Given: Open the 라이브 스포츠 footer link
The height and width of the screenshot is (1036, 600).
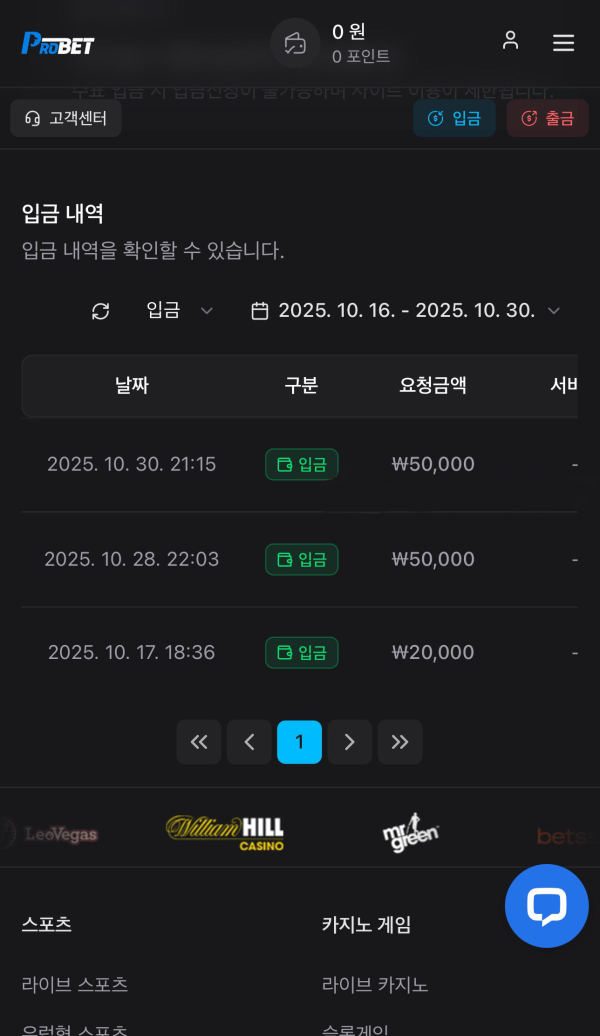Looking at the screenshot, I should click(75, 984).
